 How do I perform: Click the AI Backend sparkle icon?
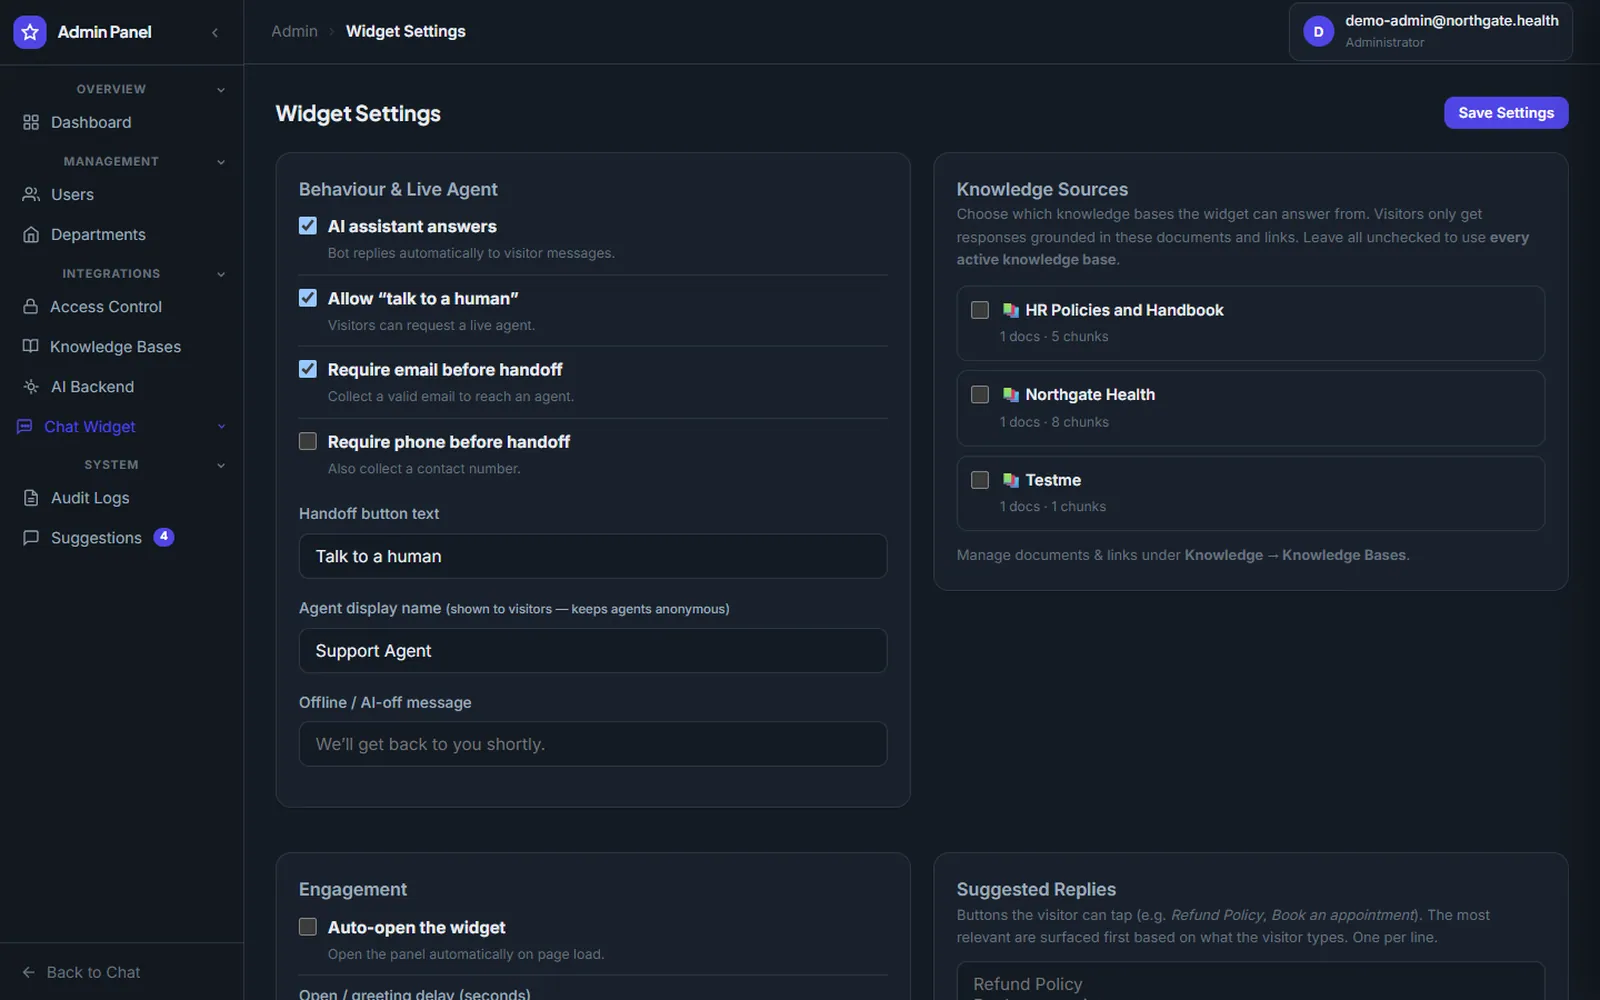tap(31, 386)
